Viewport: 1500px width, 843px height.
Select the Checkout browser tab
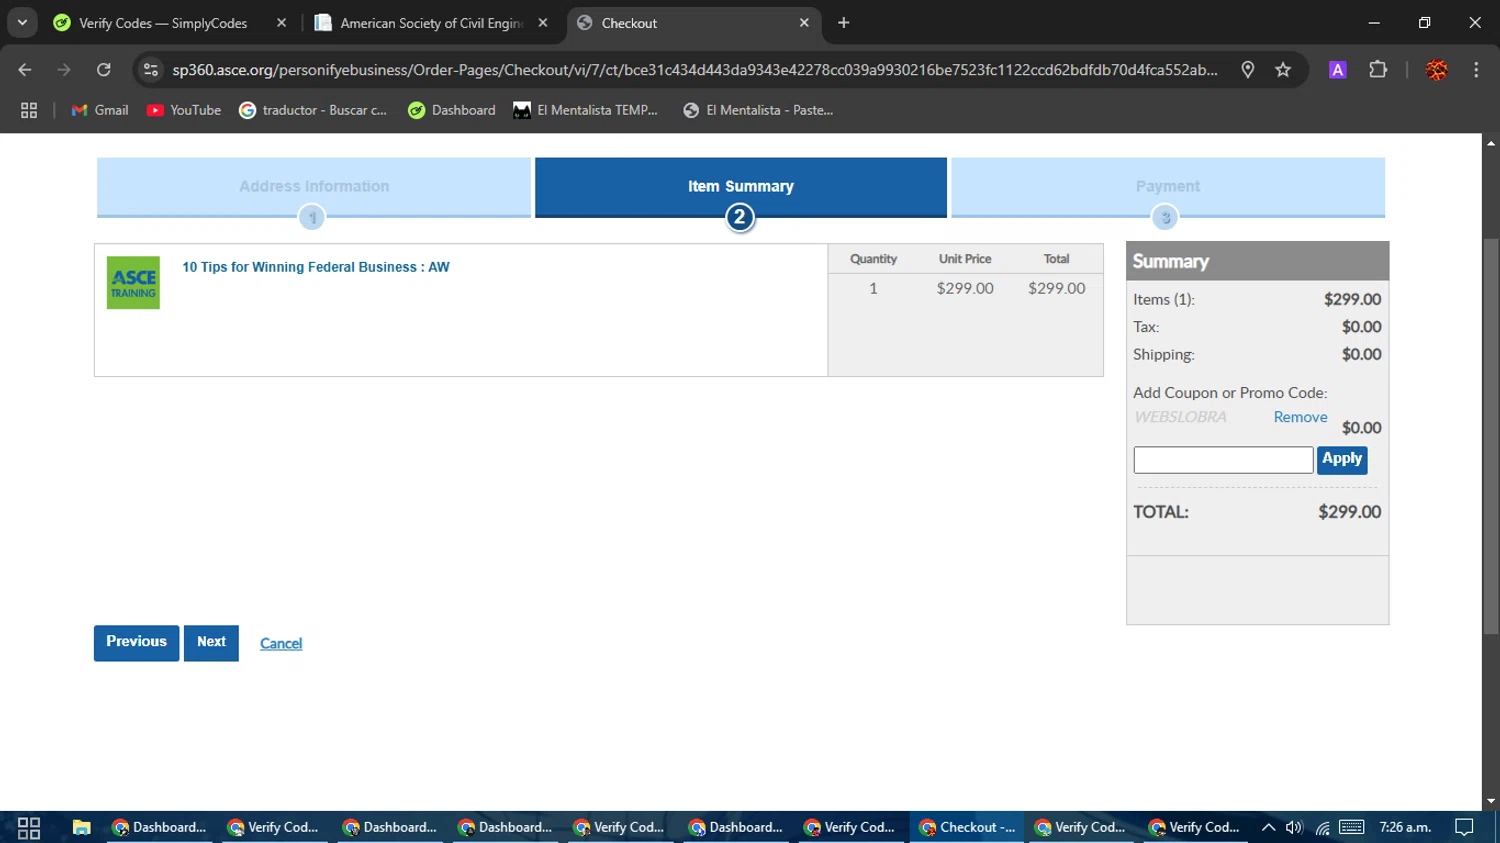(692, 23)
